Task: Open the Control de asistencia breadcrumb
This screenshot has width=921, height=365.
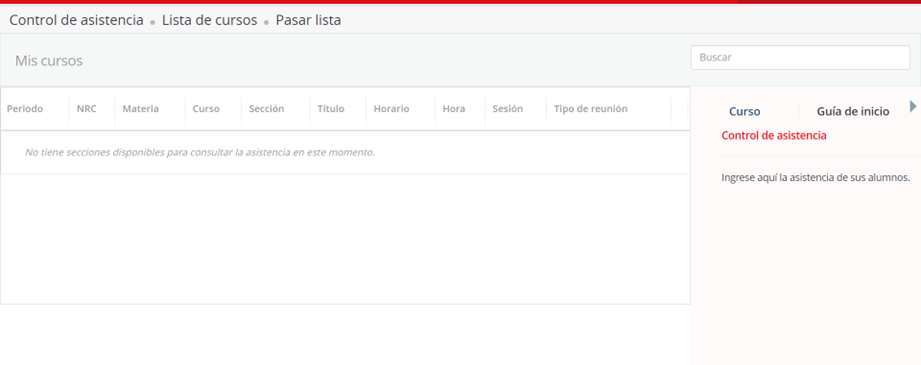Action: (76, 20)
